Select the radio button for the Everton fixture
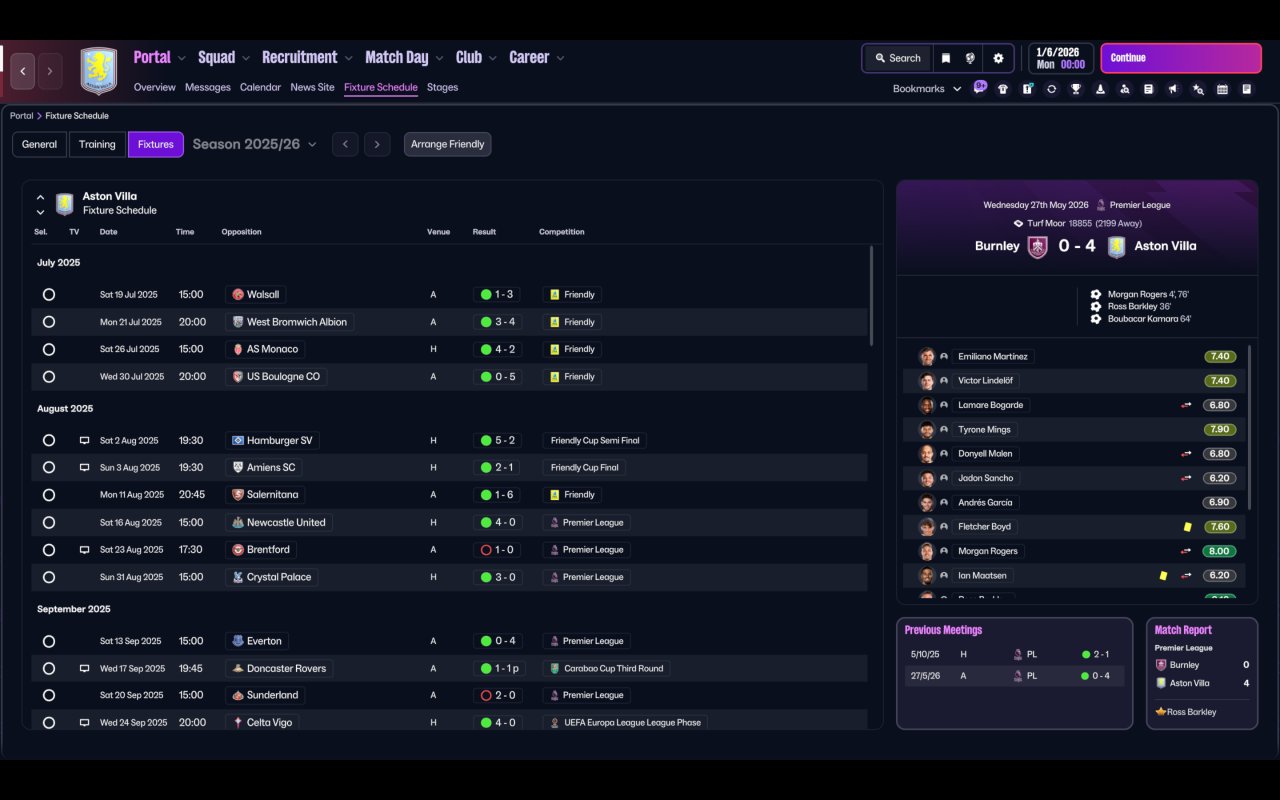Viewport: 1280px width, 800px height. (x=49, y=641)
